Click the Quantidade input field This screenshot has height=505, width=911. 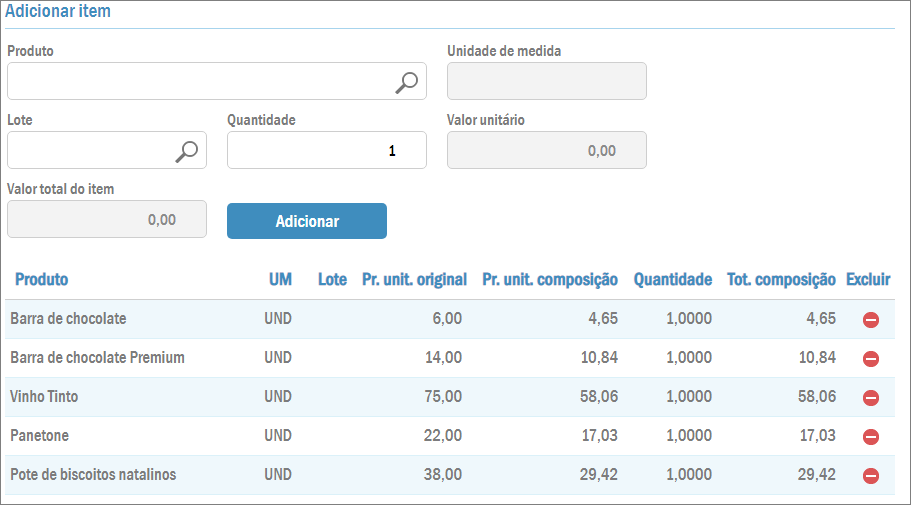pos(326,151)
